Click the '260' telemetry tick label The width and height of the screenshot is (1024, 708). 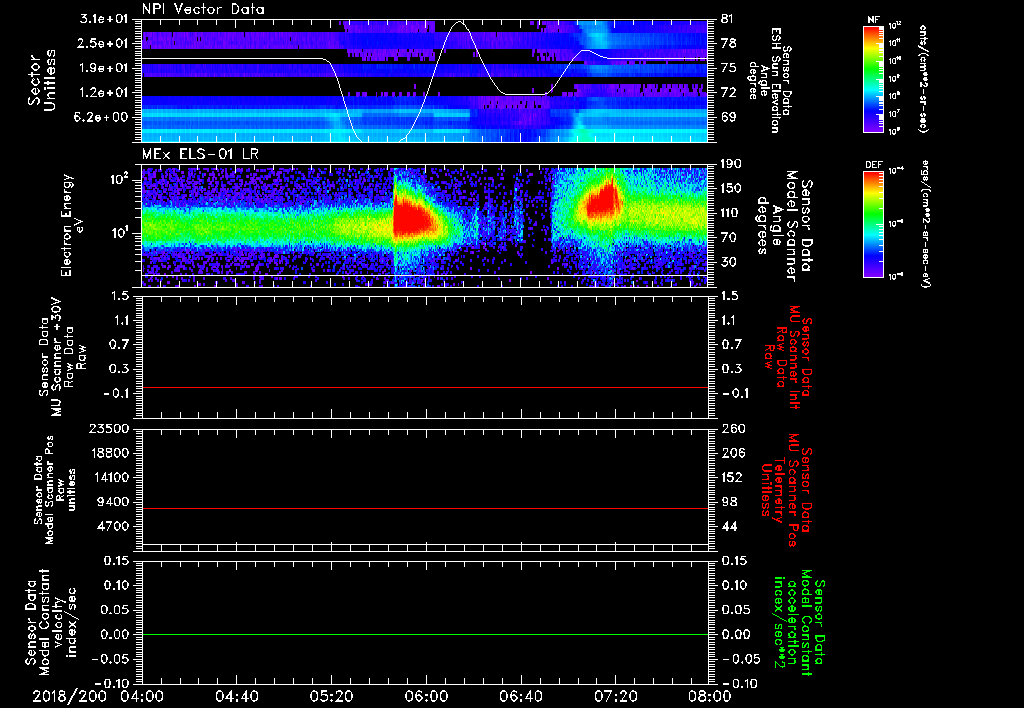[x=732, y=428]
